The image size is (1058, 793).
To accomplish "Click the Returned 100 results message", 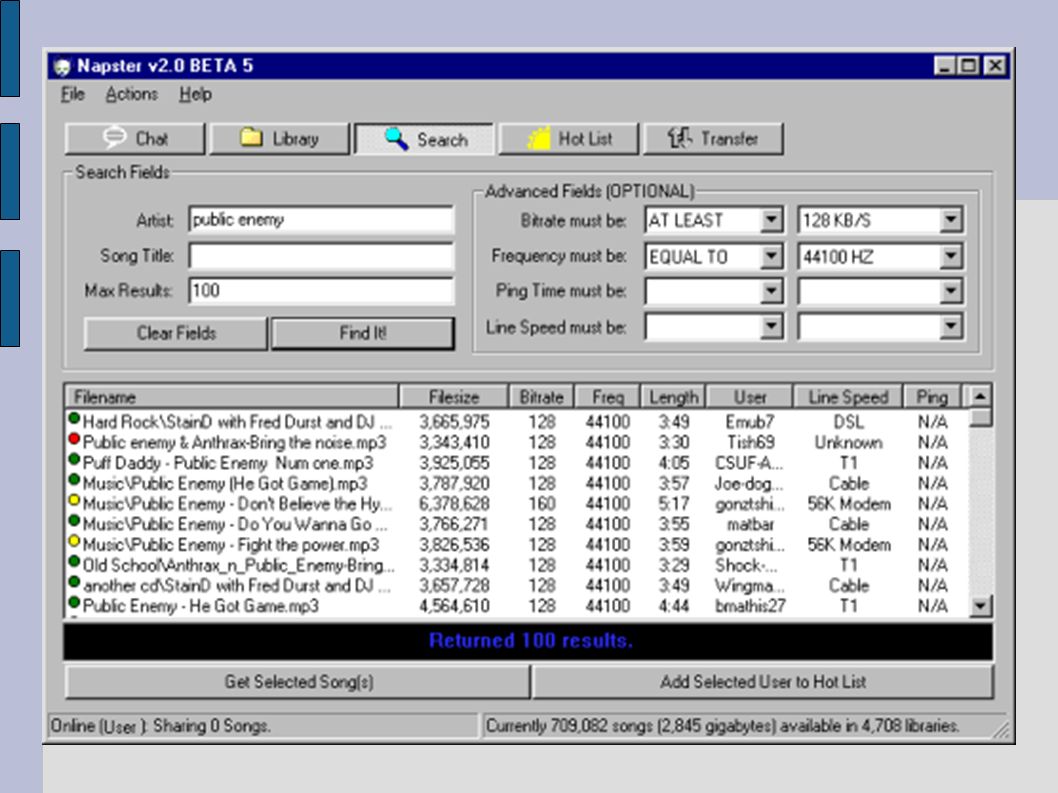I will 530,640.
